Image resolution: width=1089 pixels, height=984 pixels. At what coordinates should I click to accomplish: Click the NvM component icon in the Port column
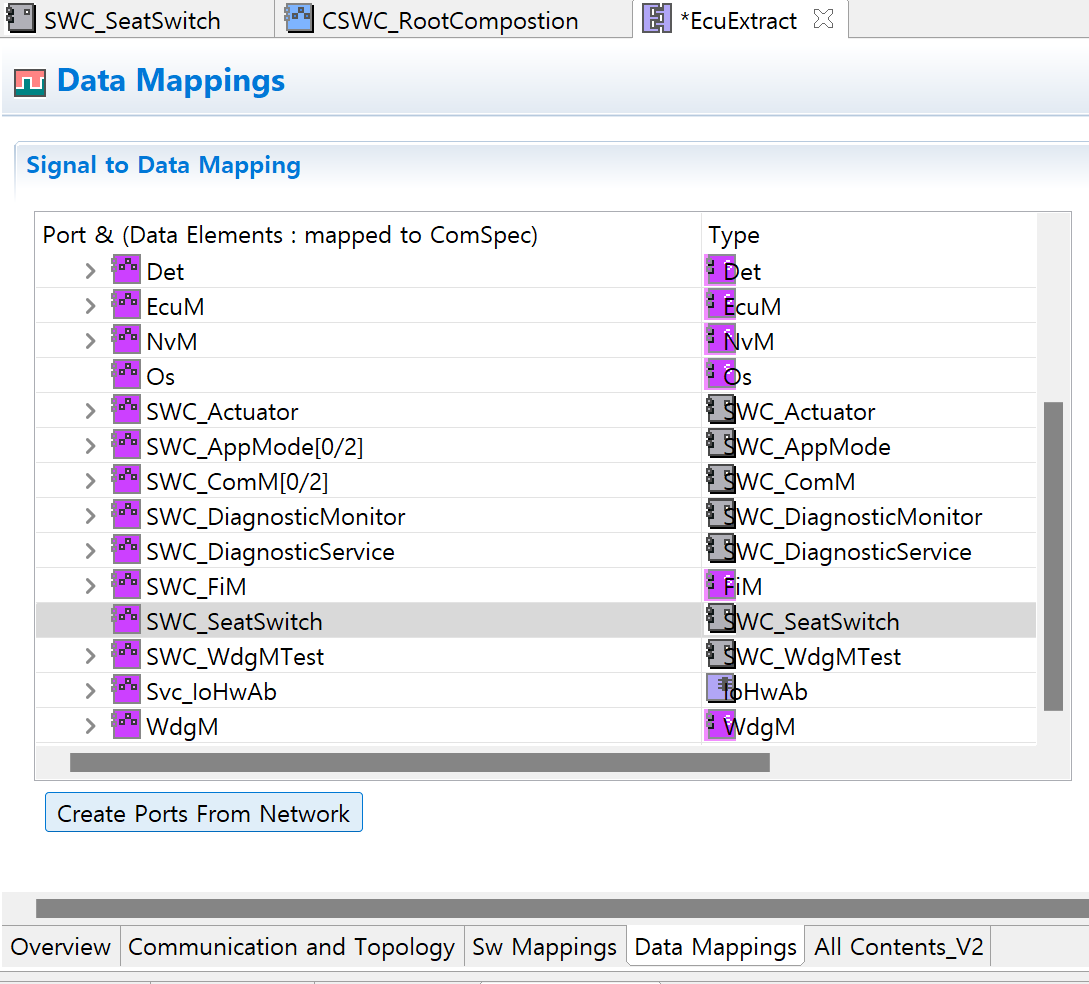coord(126,340)
